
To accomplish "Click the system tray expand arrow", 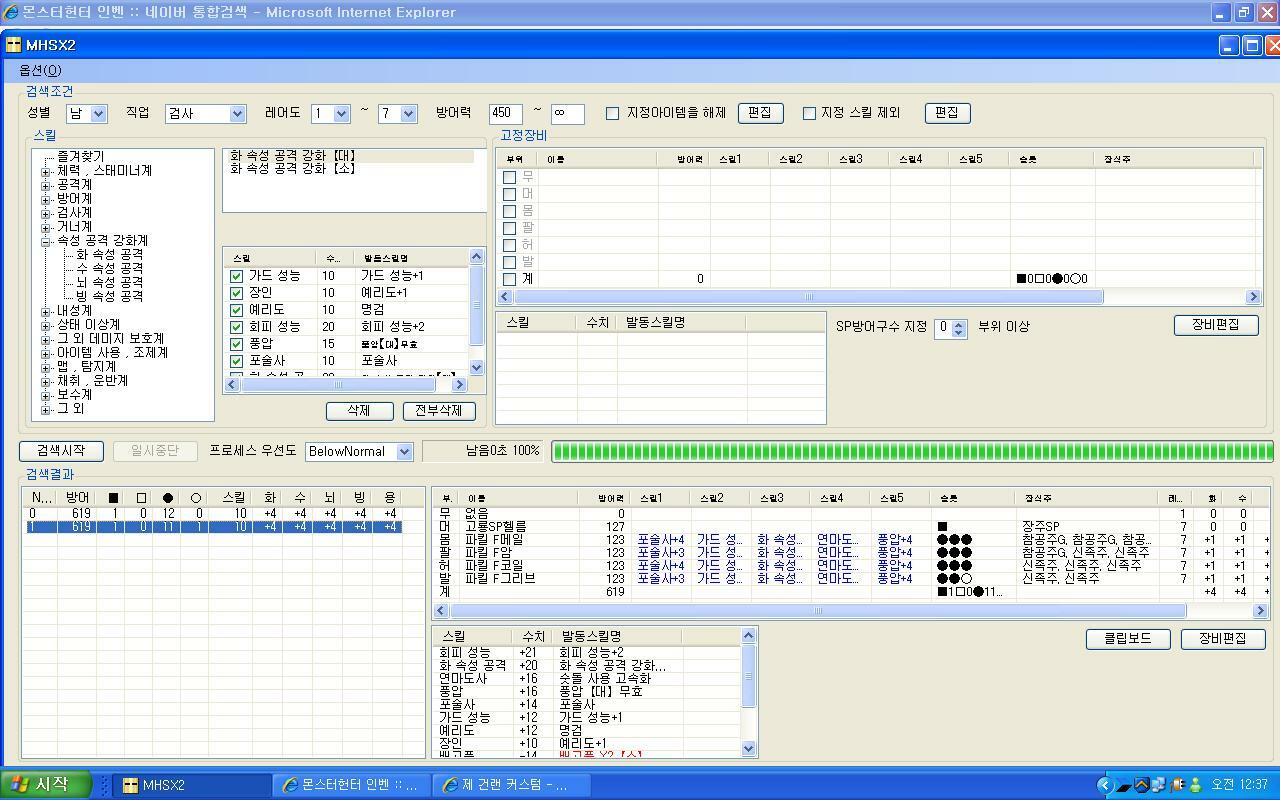I will click(1105, 785).
